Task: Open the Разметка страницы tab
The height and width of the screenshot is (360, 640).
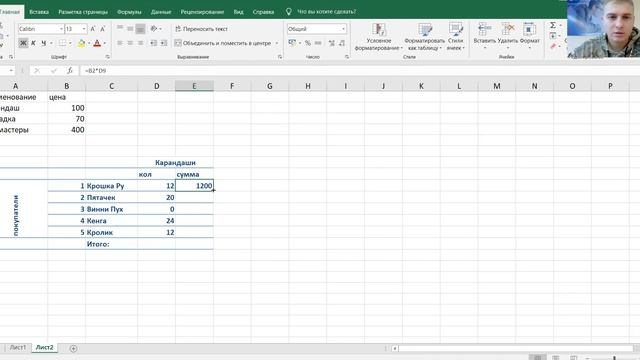Action: [83, 12]
